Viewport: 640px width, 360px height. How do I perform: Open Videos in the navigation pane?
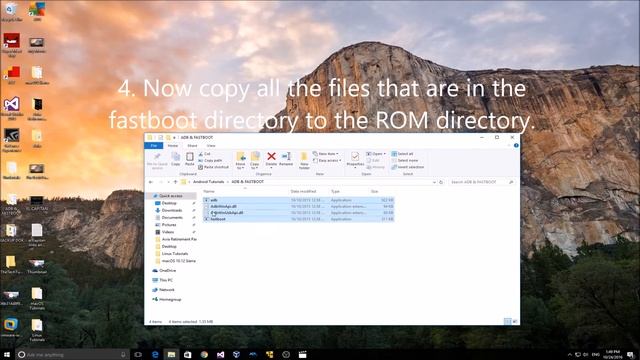click(x=168, y=232)
